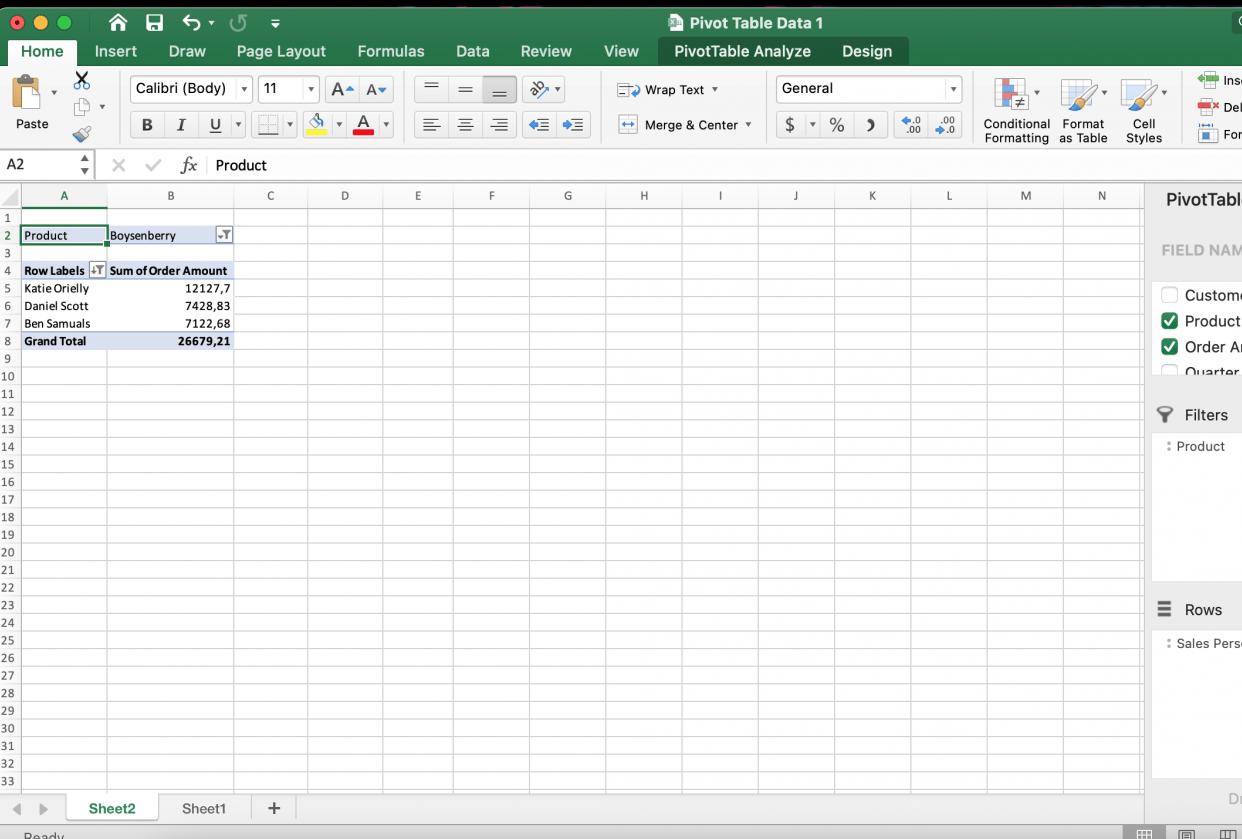This screenshot has width=1242, height=839.
Task: Click the Increase Indent icon
Action: coord(573,124)
